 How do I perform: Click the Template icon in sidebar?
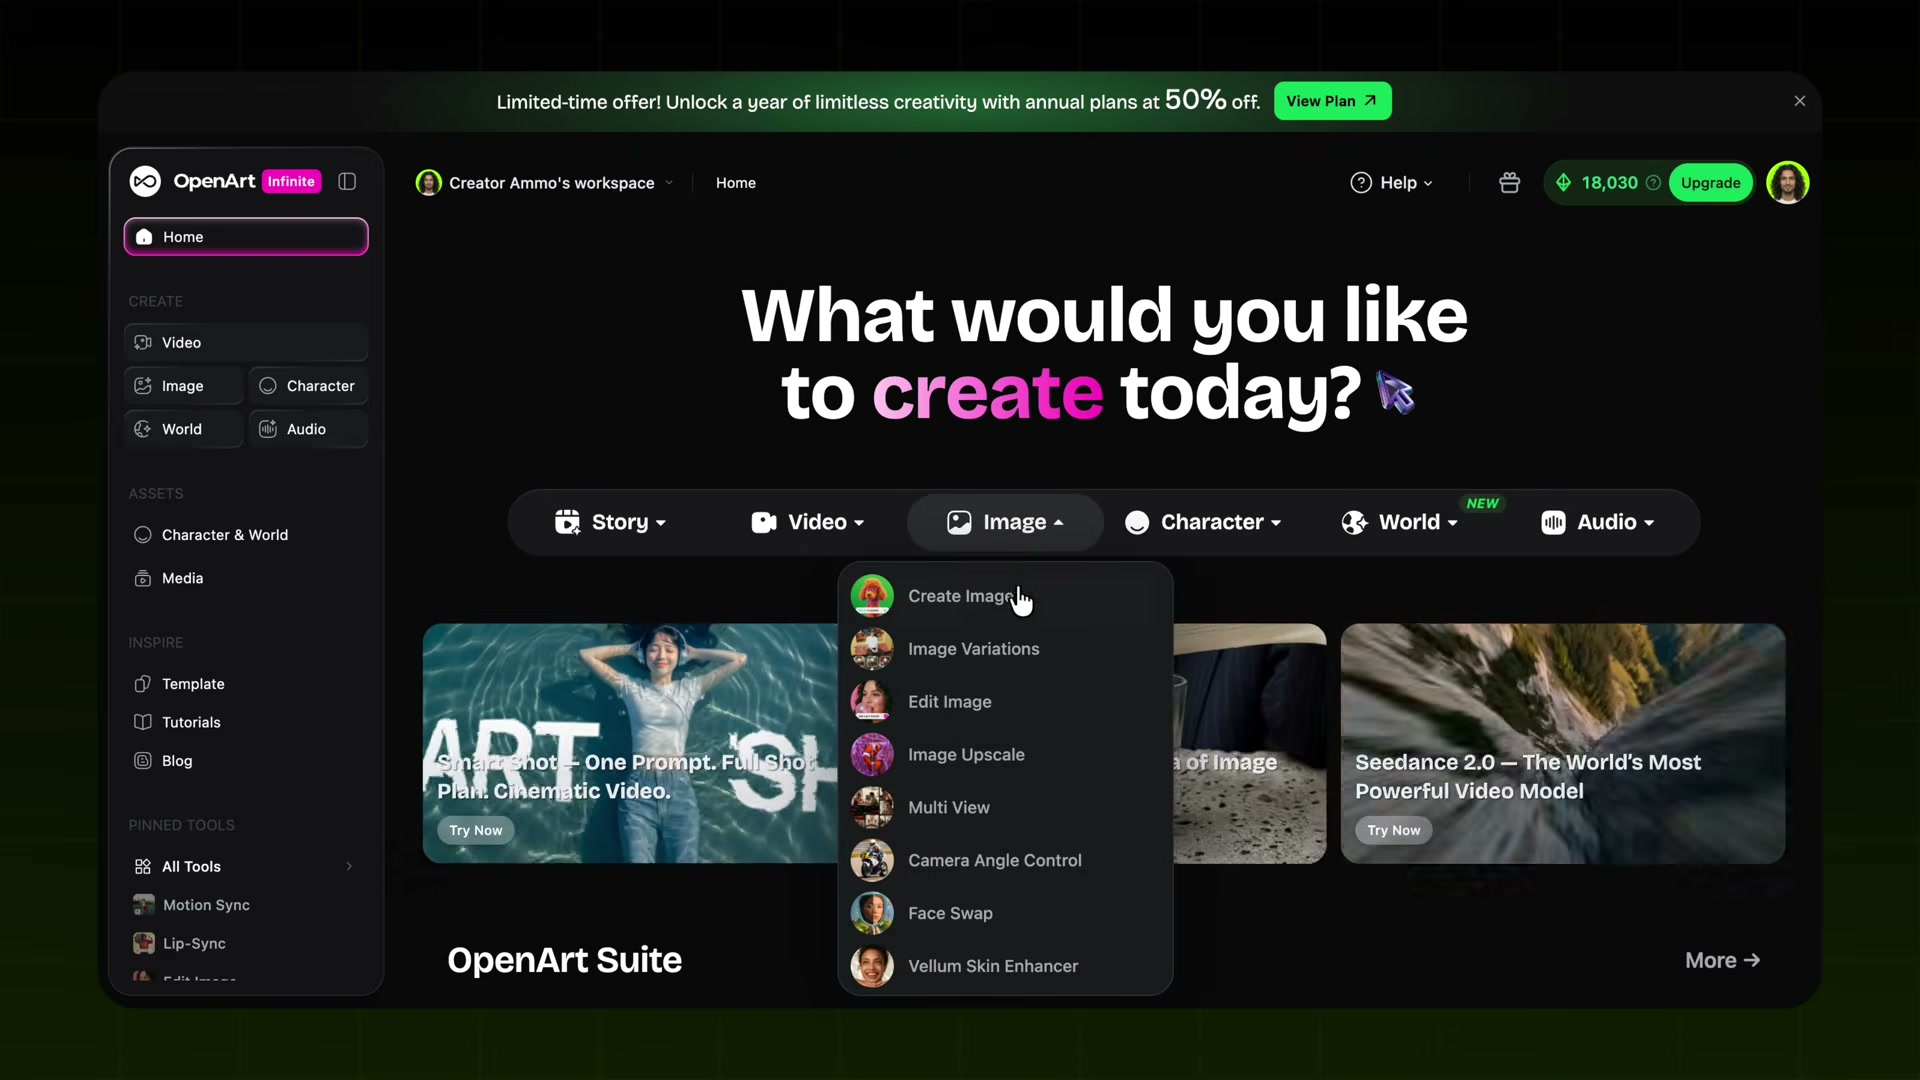(x=143, y=684)
